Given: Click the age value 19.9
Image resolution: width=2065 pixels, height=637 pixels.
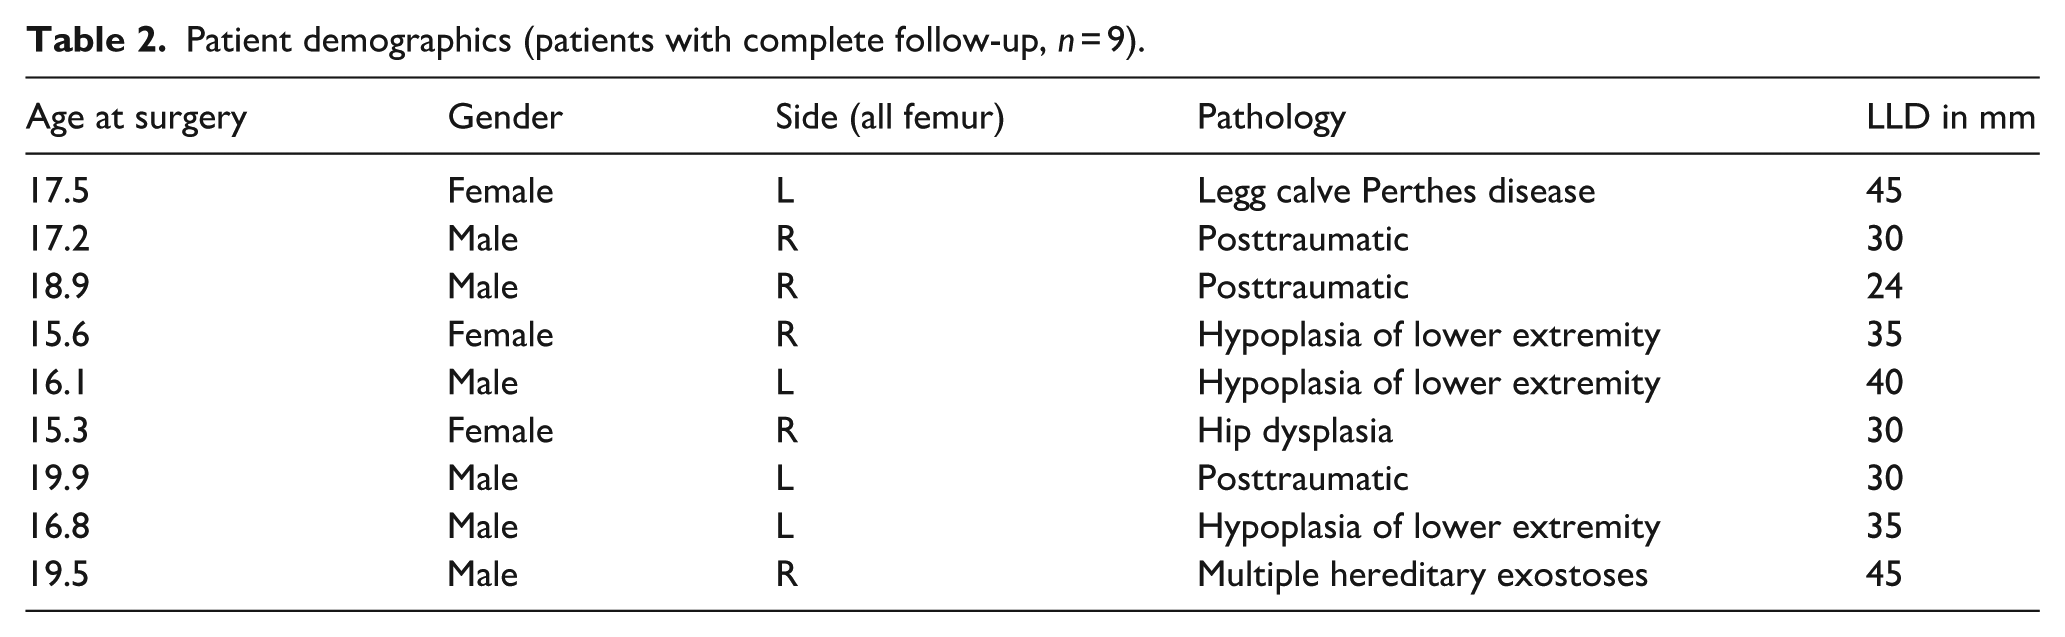Looking at the screenshot, I should 58,479.
